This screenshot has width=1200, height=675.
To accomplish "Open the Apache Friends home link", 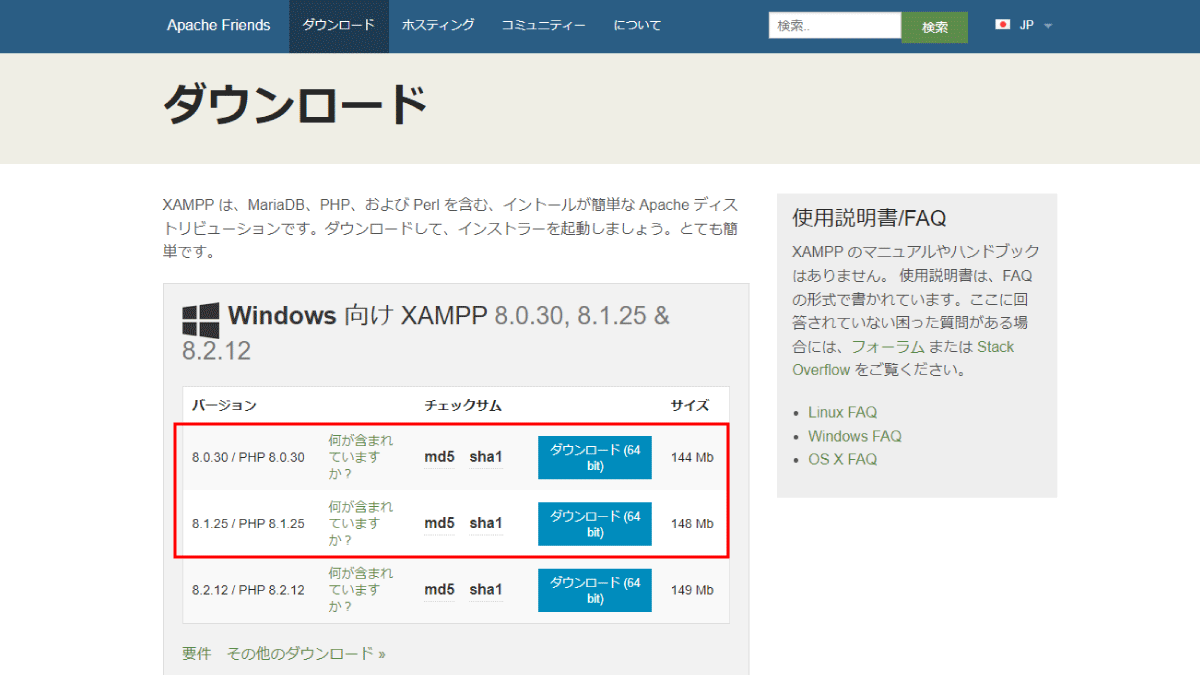I will [x=218, y=26].
